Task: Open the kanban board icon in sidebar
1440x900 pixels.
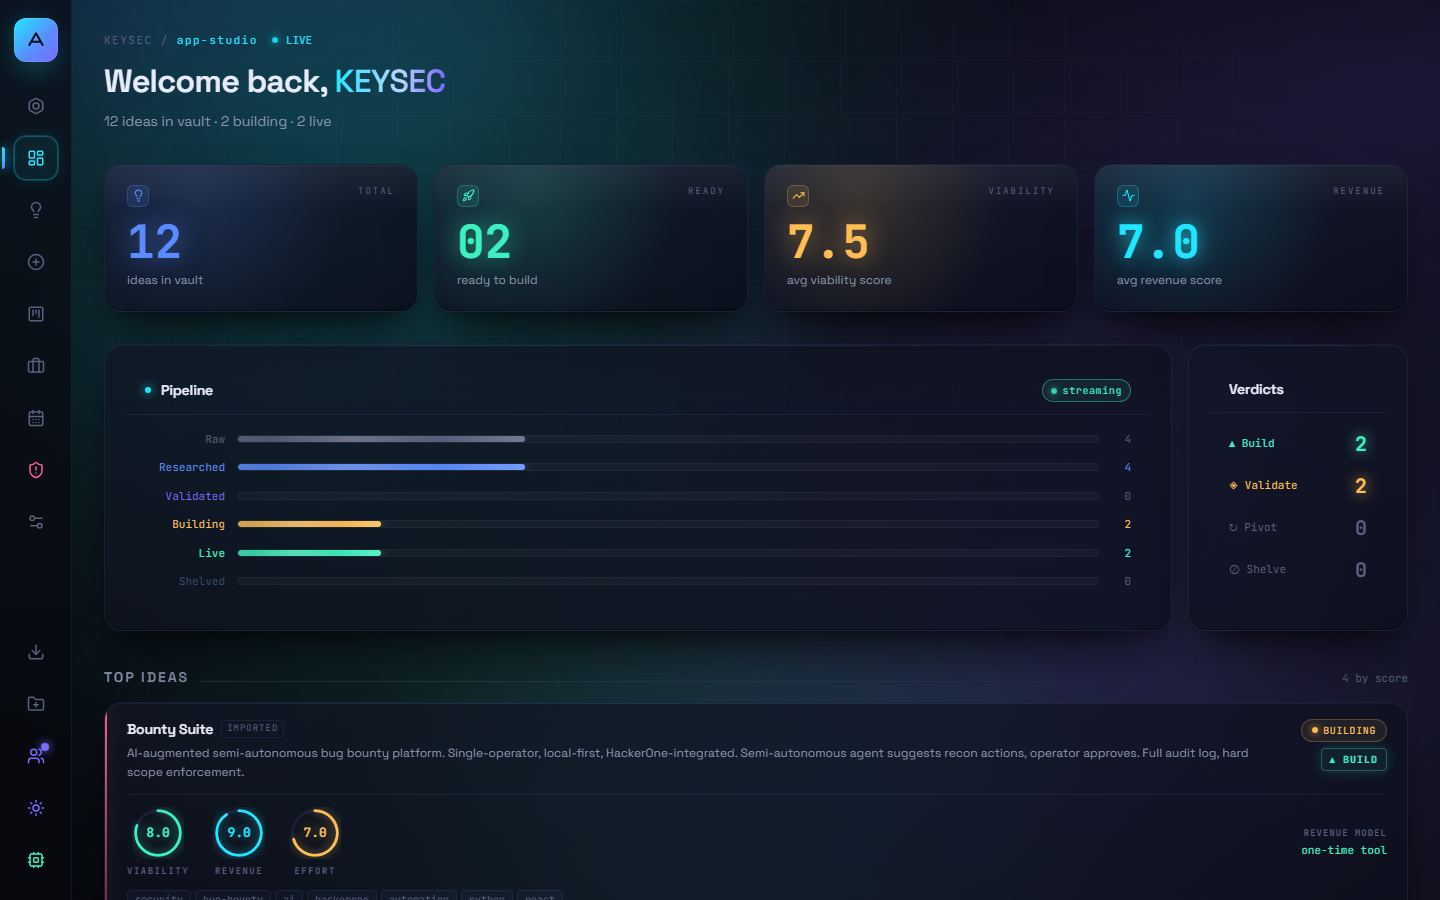Action: click(36, 314)
